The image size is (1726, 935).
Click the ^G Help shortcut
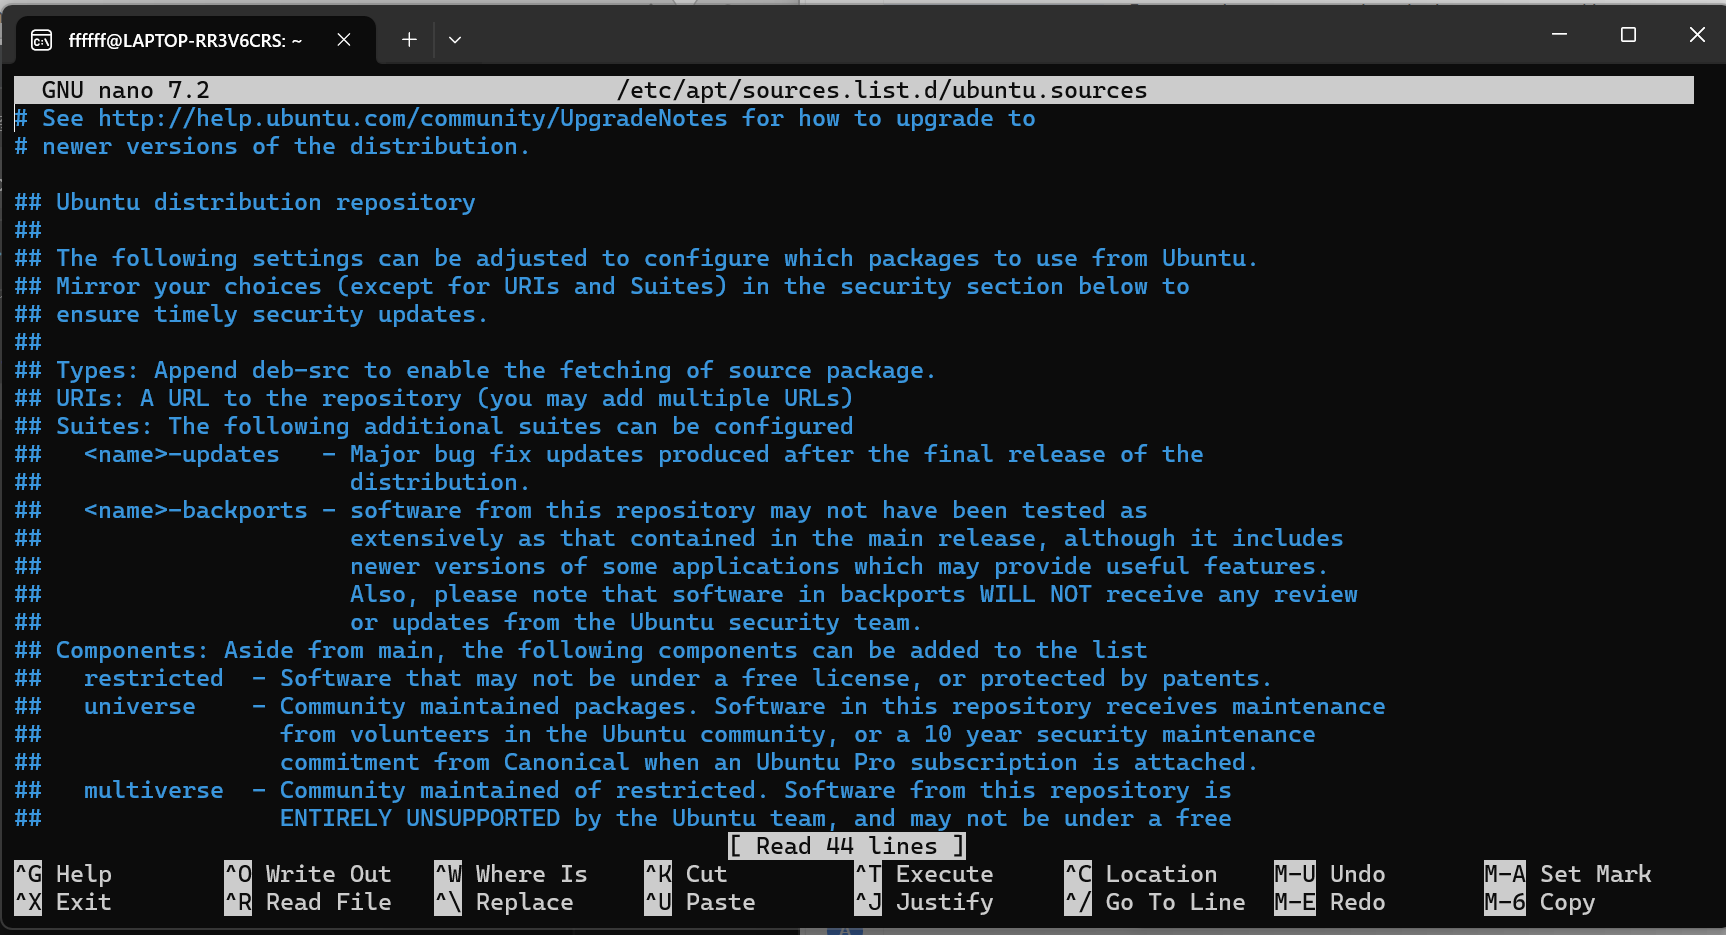click(64, 874)
